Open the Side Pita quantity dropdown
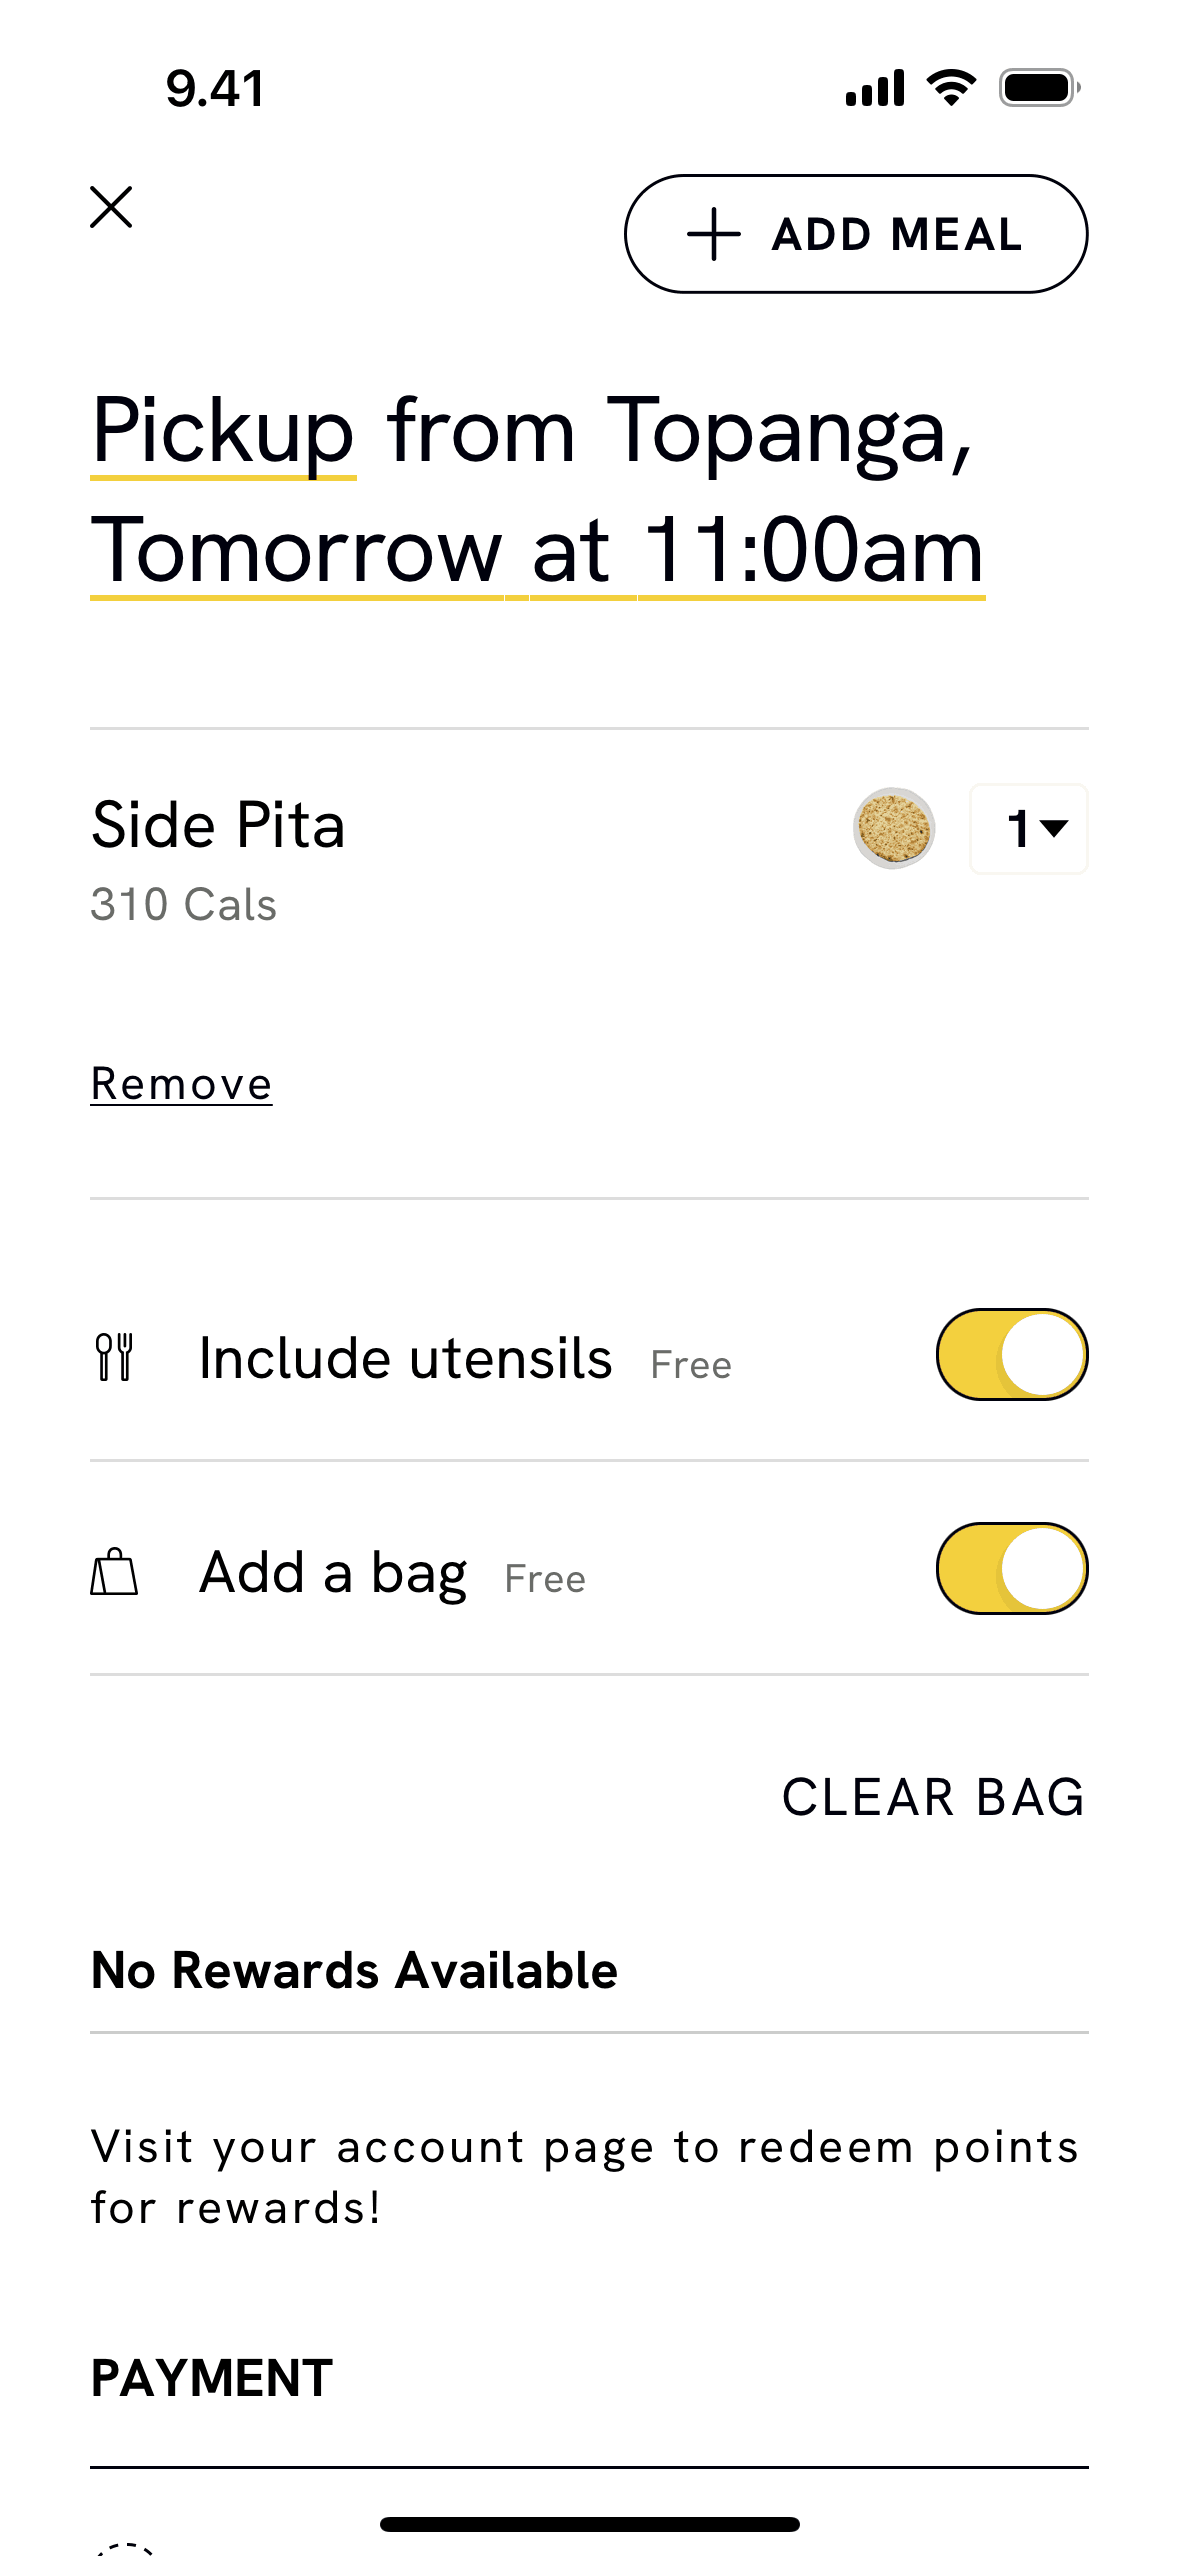1179x2556 pixels. pos(1029,829)
